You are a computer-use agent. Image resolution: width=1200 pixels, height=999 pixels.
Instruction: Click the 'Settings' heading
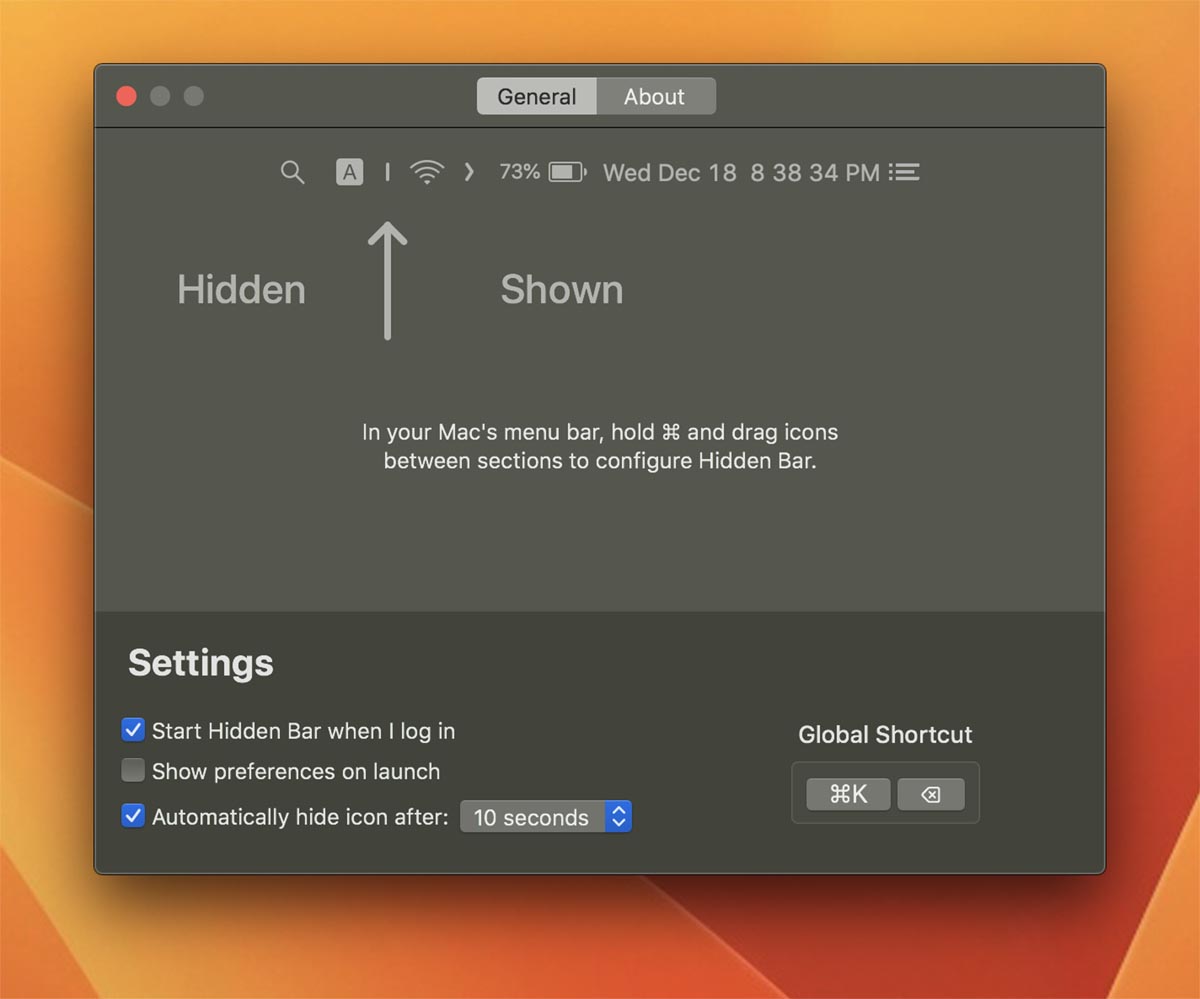(201, 663)
